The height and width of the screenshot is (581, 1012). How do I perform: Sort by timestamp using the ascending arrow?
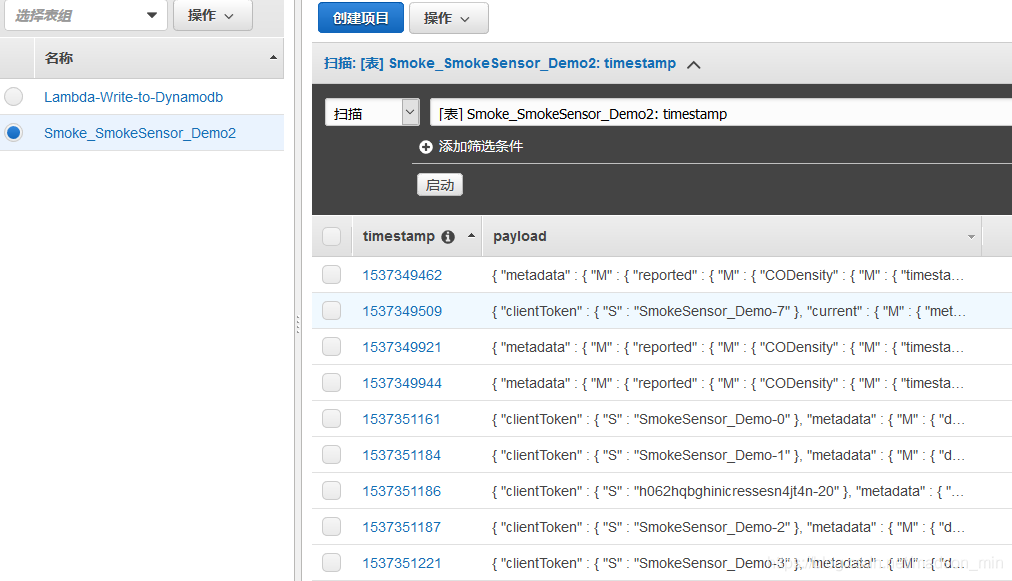point(471,236)
